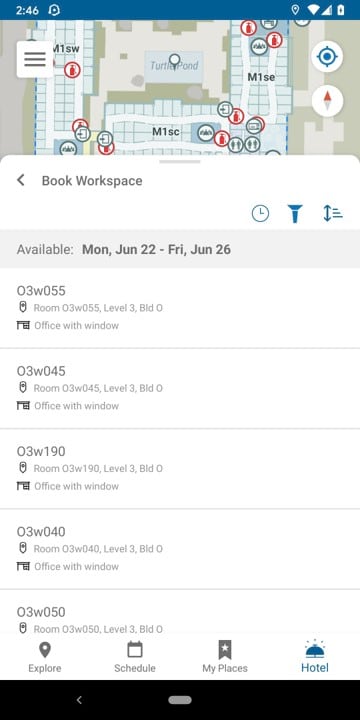Tap the Android back navigation button
The height and width of the screenshot is (720, 360).
(x=79, y=700)
